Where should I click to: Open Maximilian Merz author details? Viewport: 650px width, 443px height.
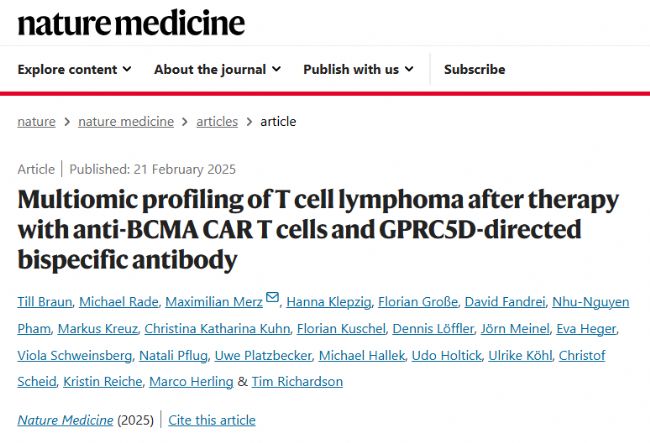click(x=215, y=301)
